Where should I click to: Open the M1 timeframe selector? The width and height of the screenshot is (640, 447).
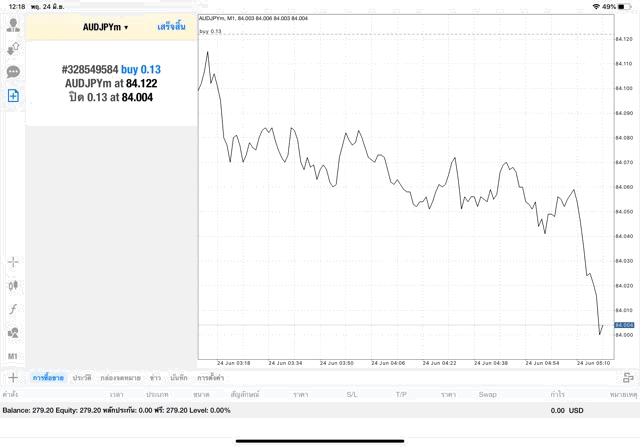tap(13, 355)
